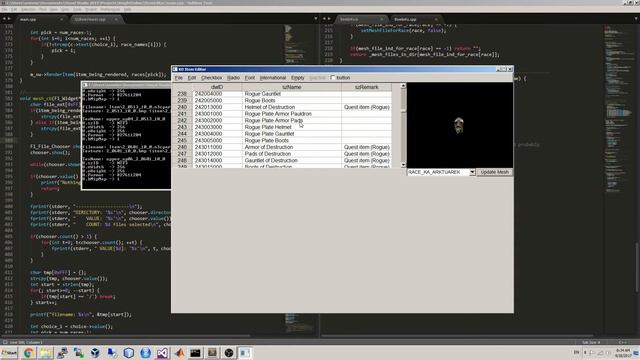Open the dark cube taskbar icon

pyautogui.click(x=95, y=353)
